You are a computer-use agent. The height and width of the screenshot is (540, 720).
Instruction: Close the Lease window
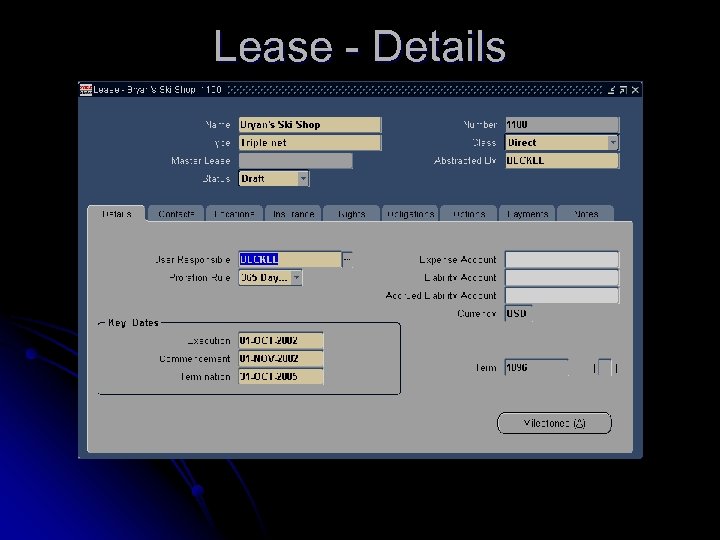(635, 90)
